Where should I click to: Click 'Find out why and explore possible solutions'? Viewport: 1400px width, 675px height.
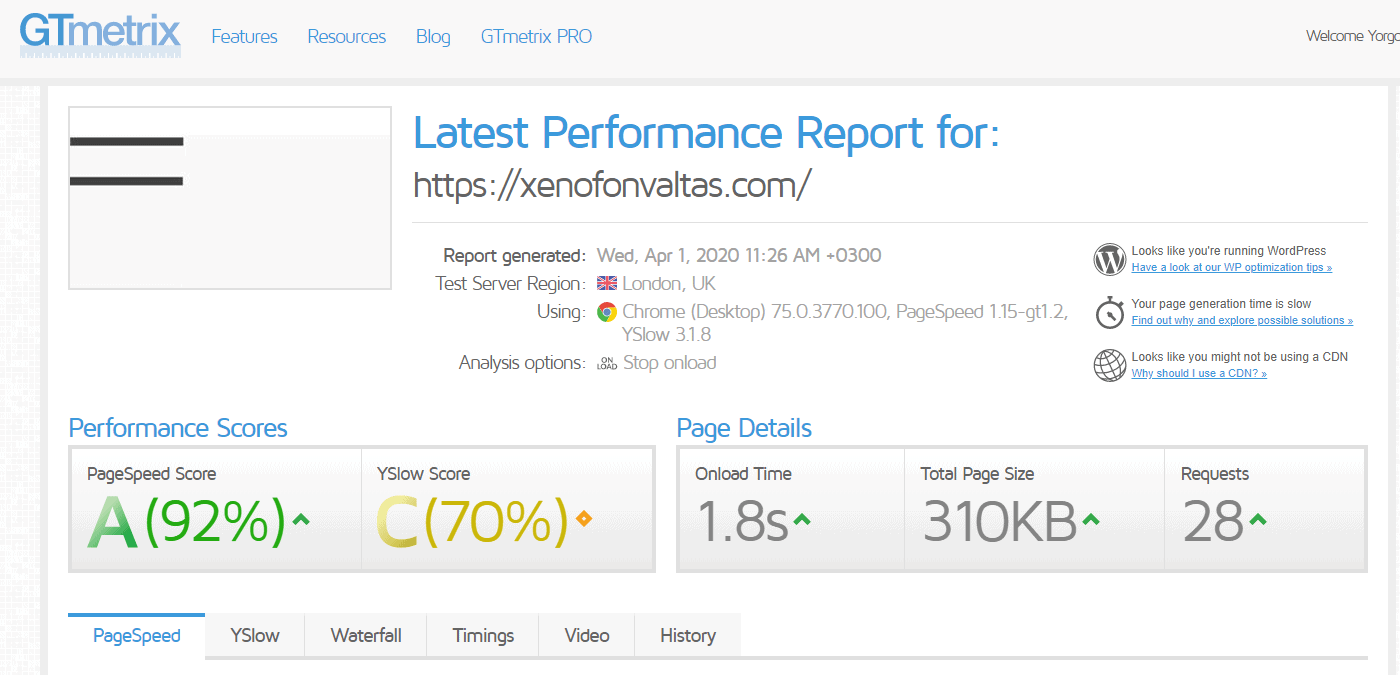pos(1242,321)
